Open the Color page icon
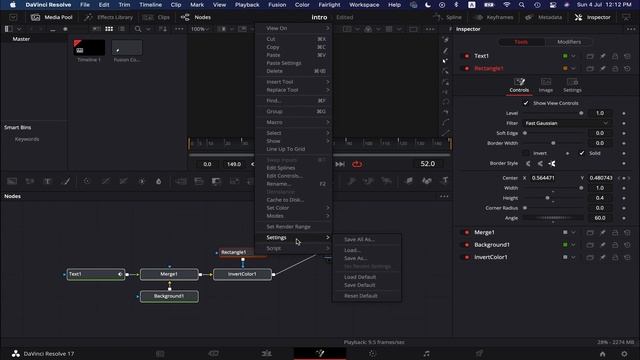Viewport: 640px width, 360px height. (x=372, y=353)
